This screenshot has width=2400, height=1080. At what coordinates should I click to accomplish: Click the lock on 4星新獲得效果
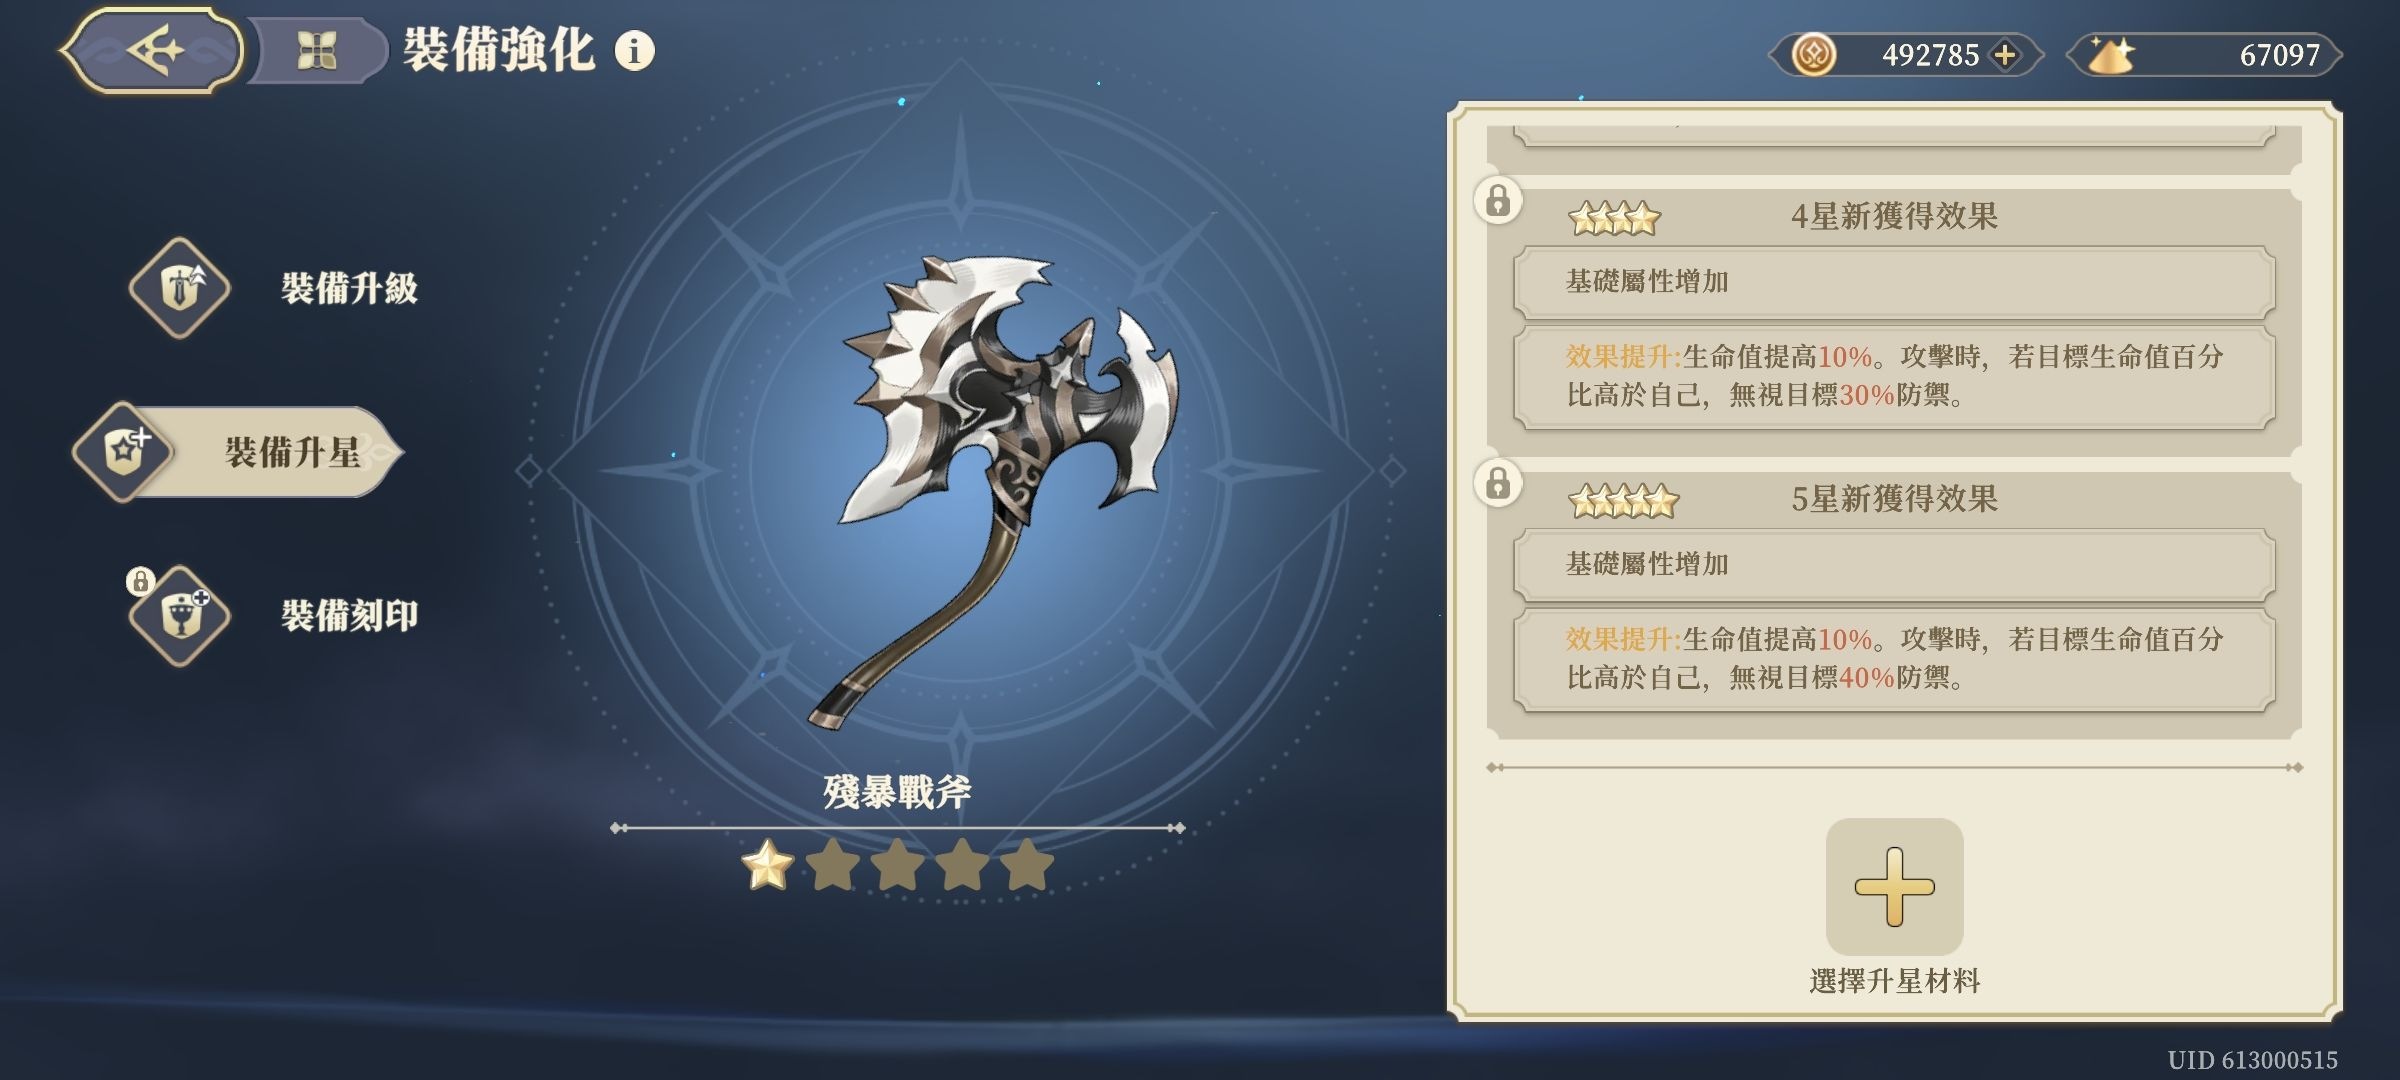(x=1497, y=200)
